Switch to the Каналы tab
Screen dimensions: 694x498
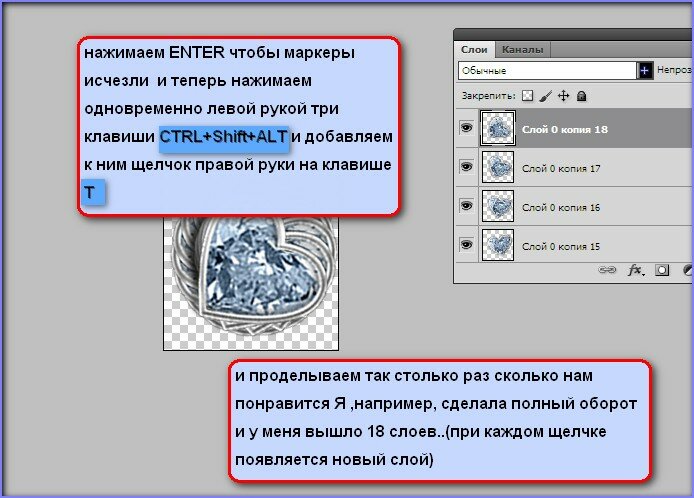tap(522, 49)
